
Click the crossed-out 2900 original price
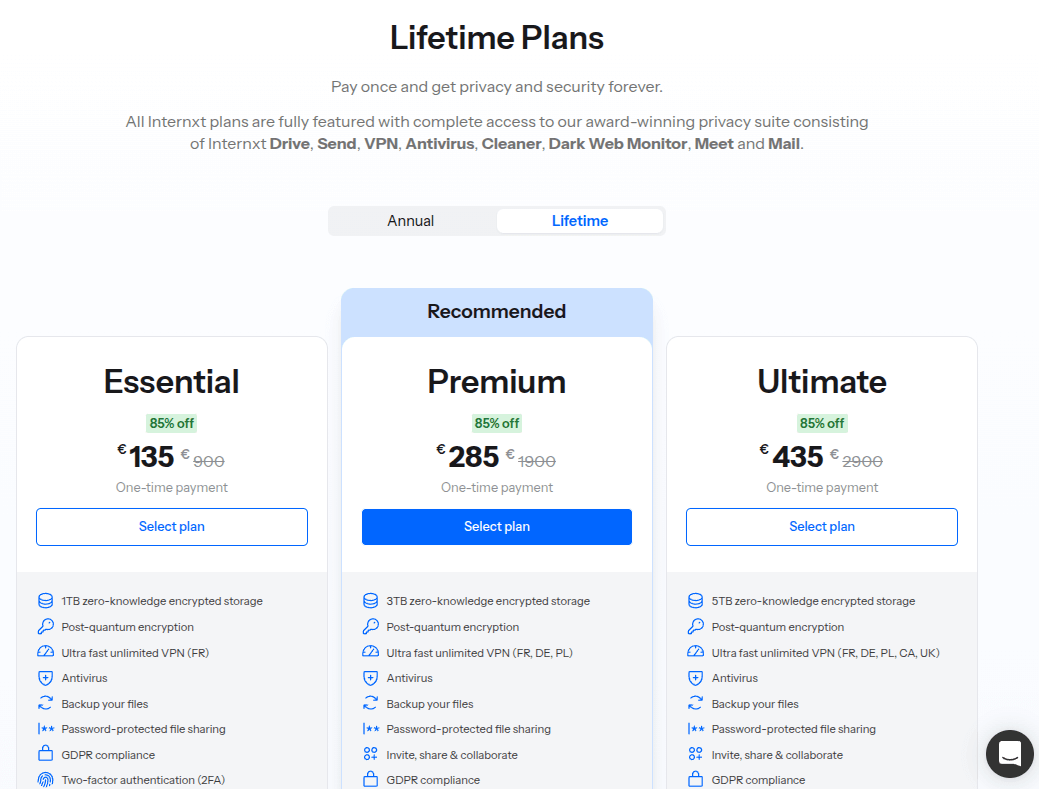pyautogui.click(x=863, y=461)
